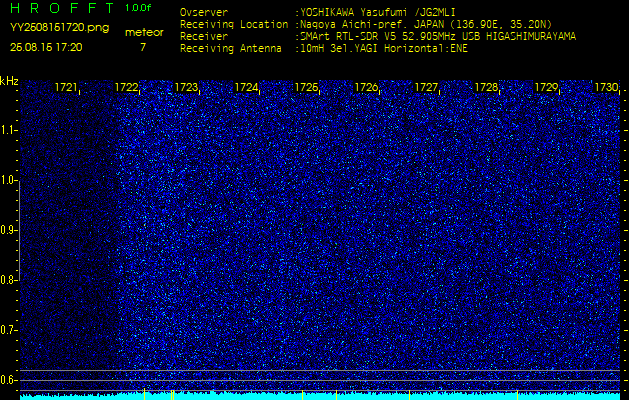Click the meteor count value 7
This screenshot has height=400, width=629.
tap(143, 47)
